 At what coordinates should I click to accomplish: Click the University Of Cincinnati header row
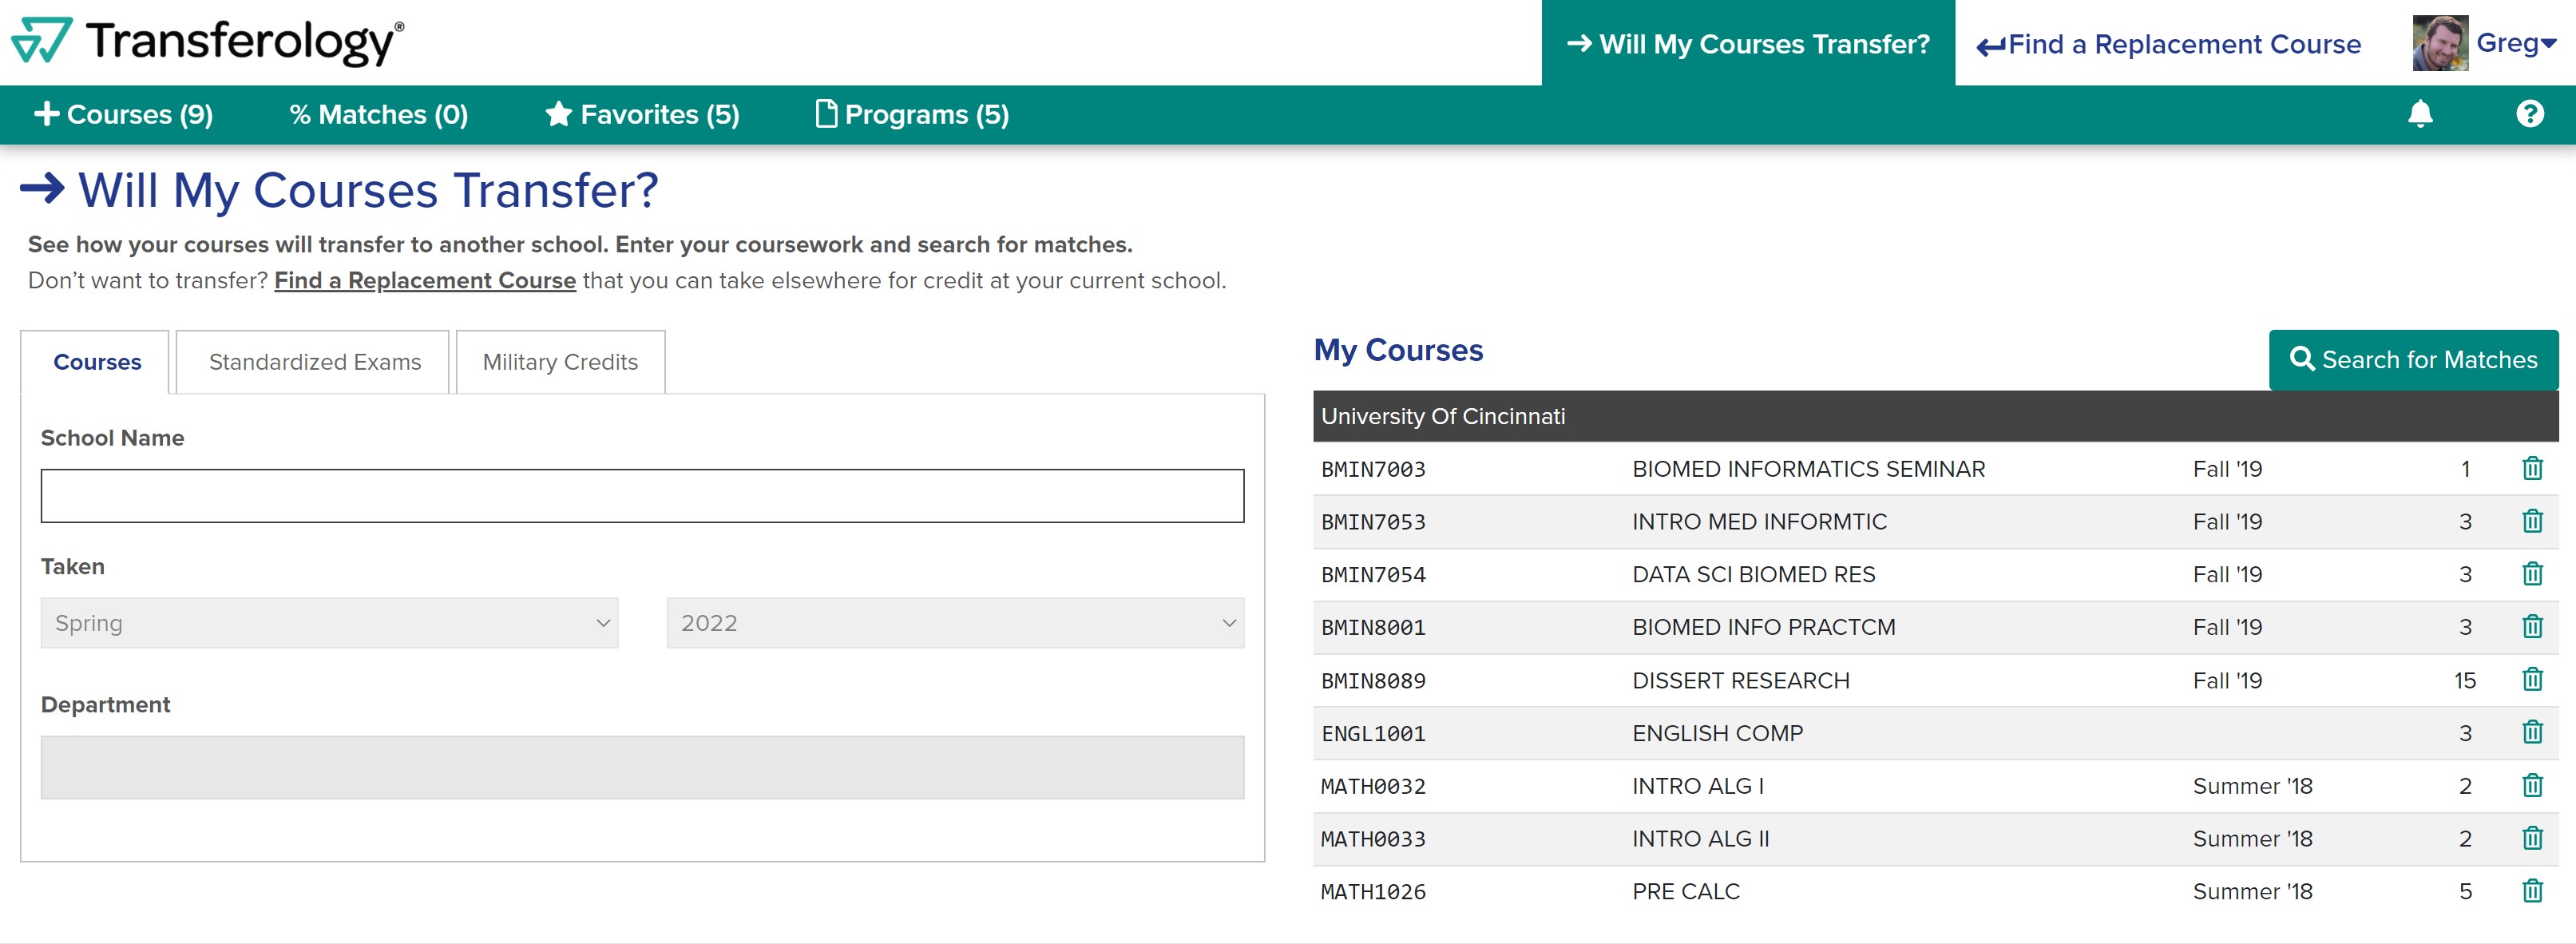[1935, 416]
